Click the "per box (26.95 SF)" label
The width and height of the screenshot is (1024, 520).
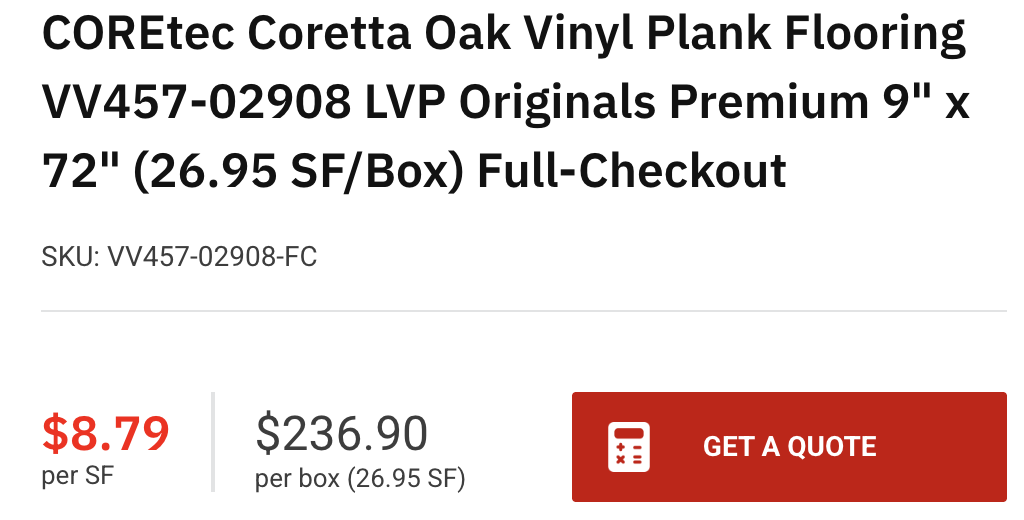coord(360,479)
